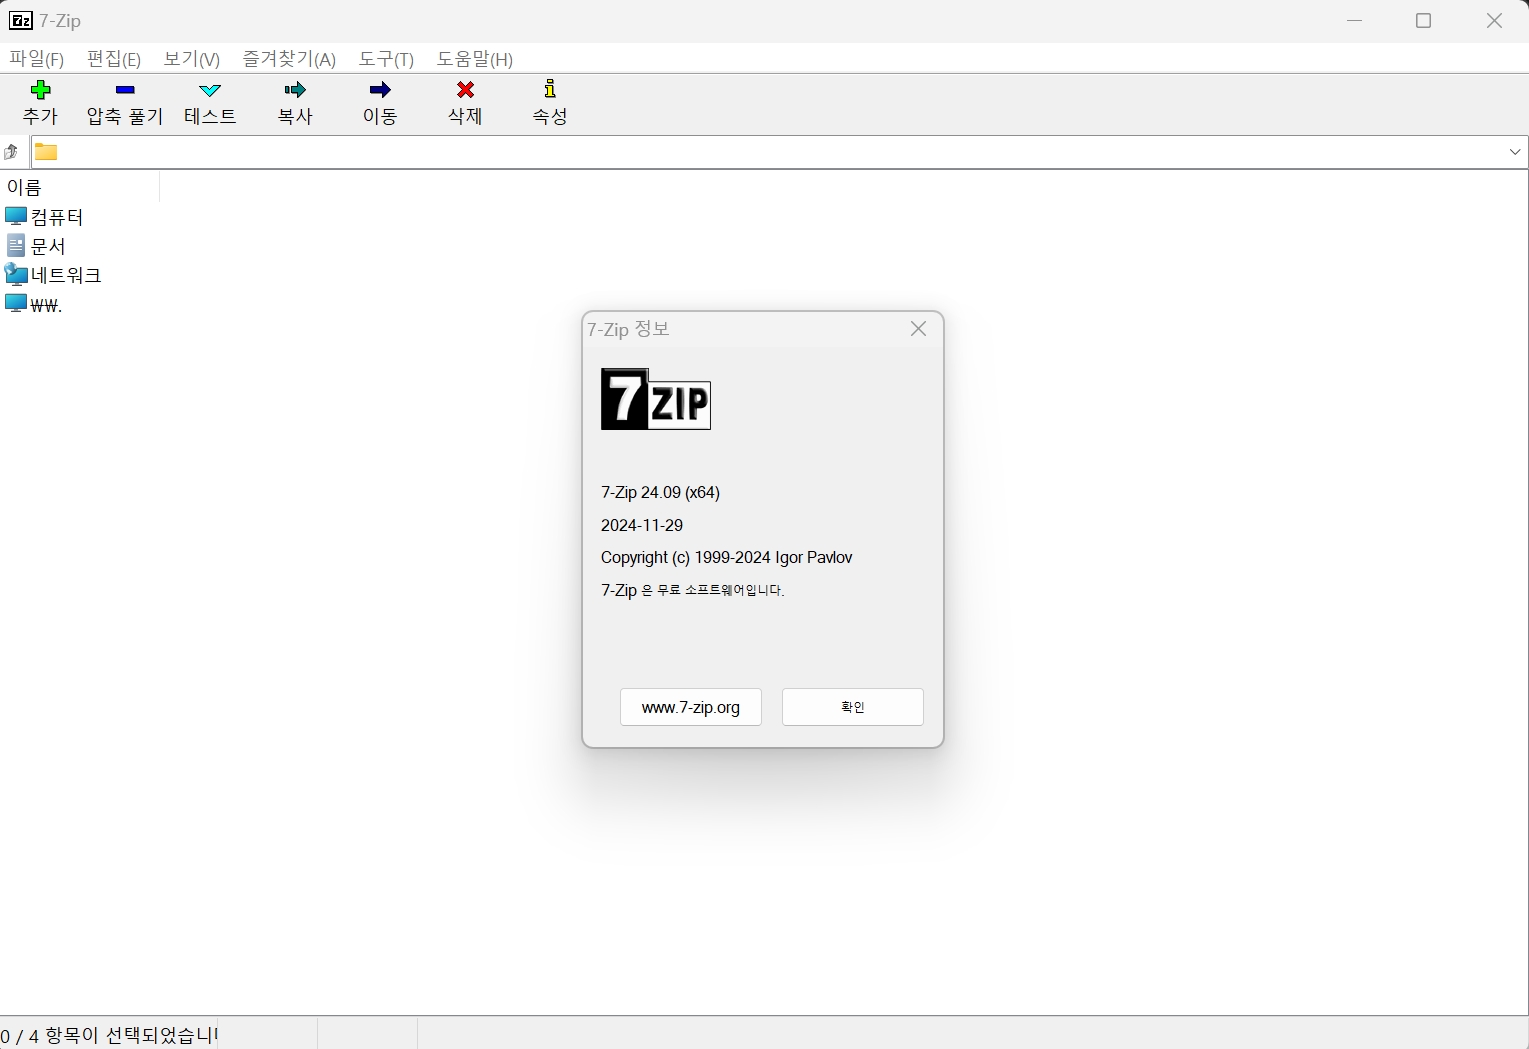Open the 즐겨찾기(A) menu

tap(289, 59)
